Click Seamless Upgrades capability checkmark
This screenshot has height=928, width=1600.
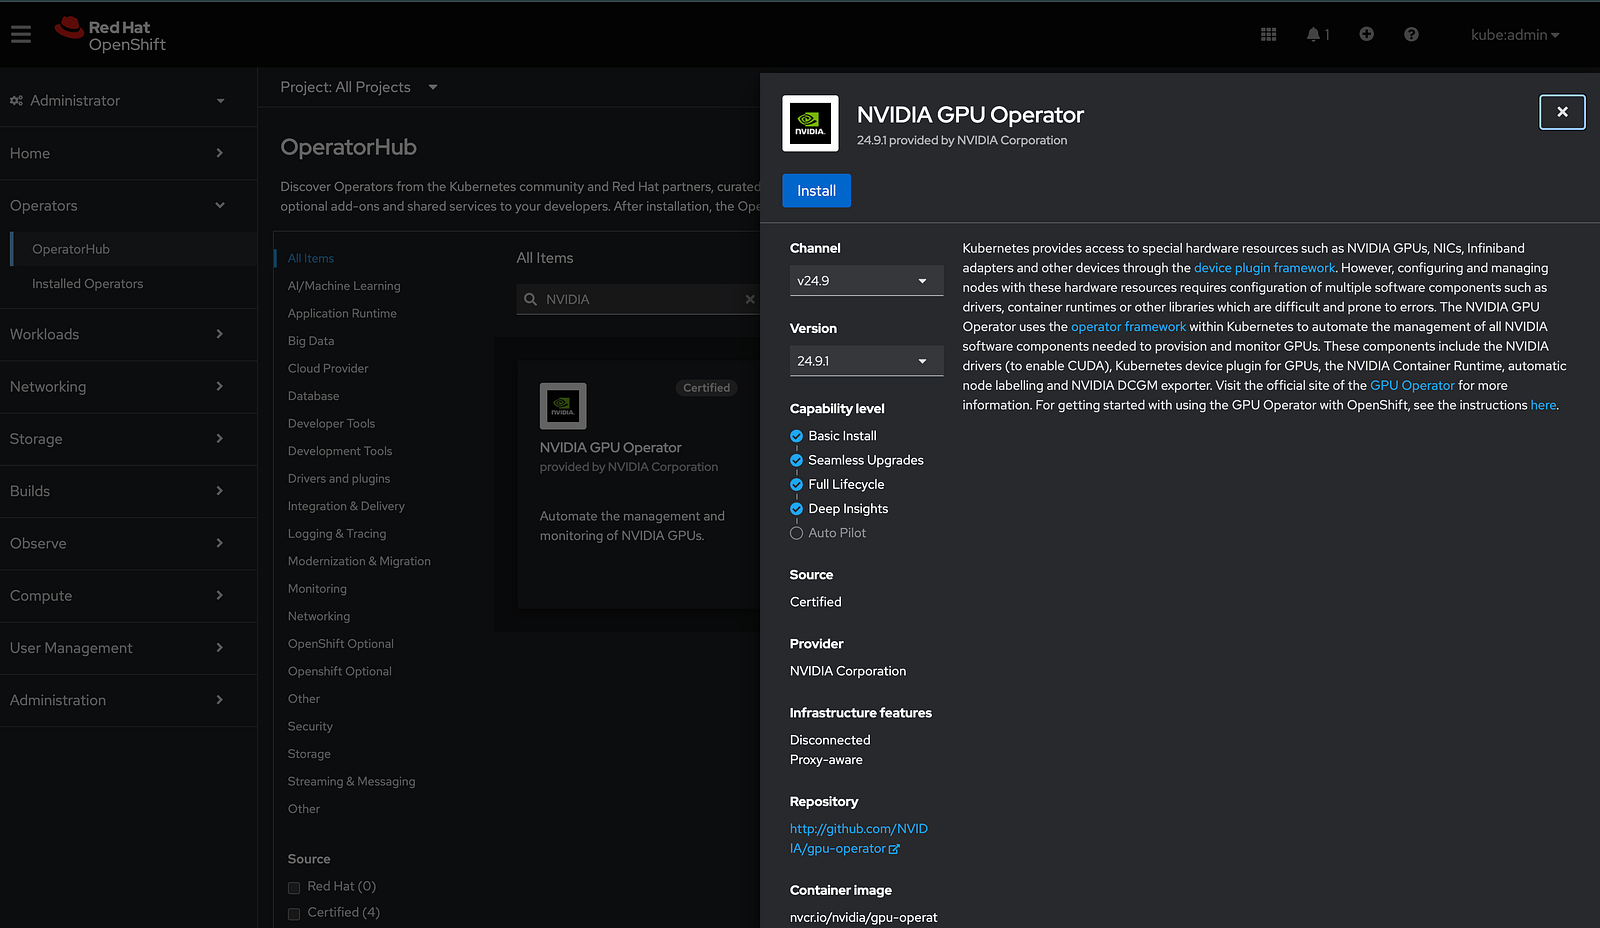(x=796, y=460)
